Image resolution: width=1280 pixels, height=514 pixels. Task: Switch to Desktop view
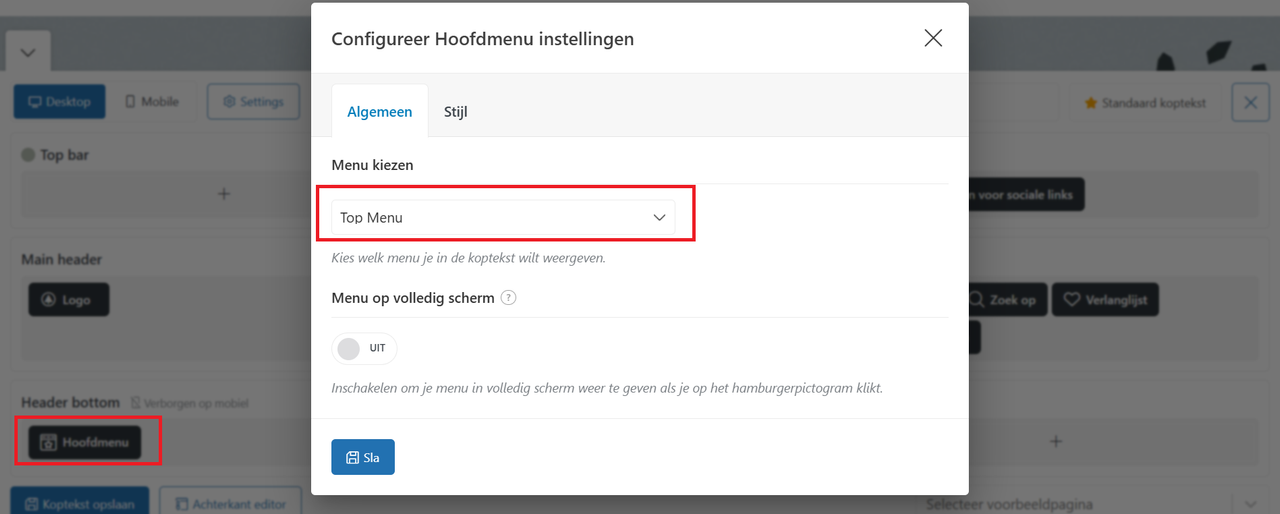pyautogui.click(x=60, y=102)
